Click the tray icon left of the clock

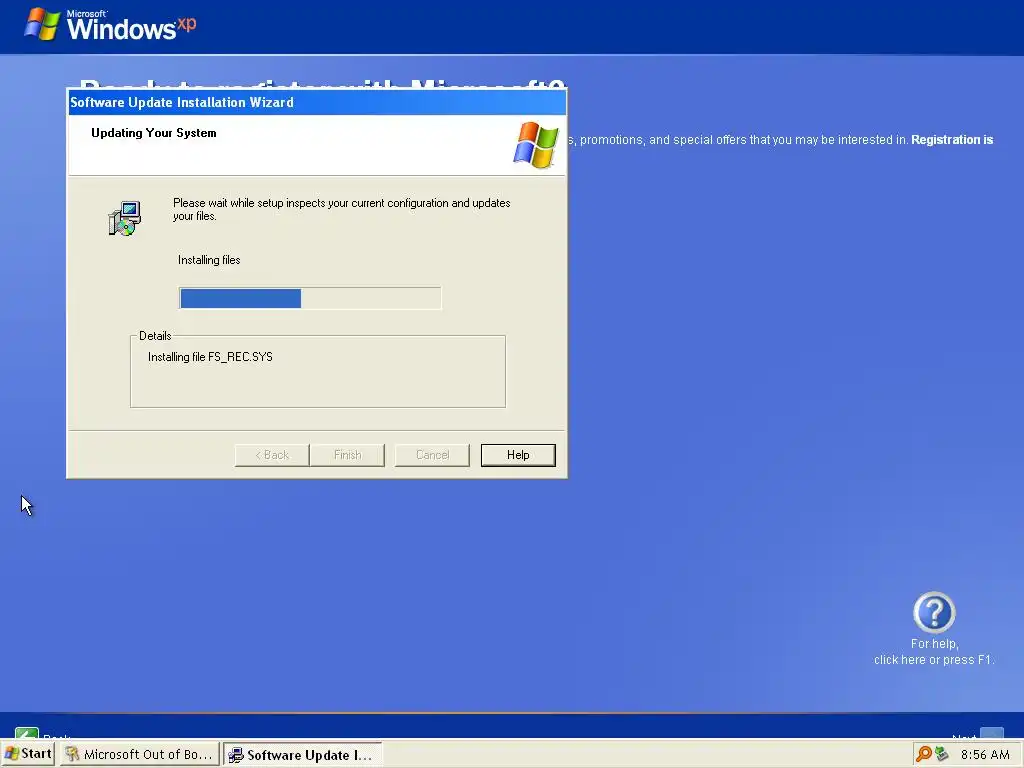(x=942, y=754)
